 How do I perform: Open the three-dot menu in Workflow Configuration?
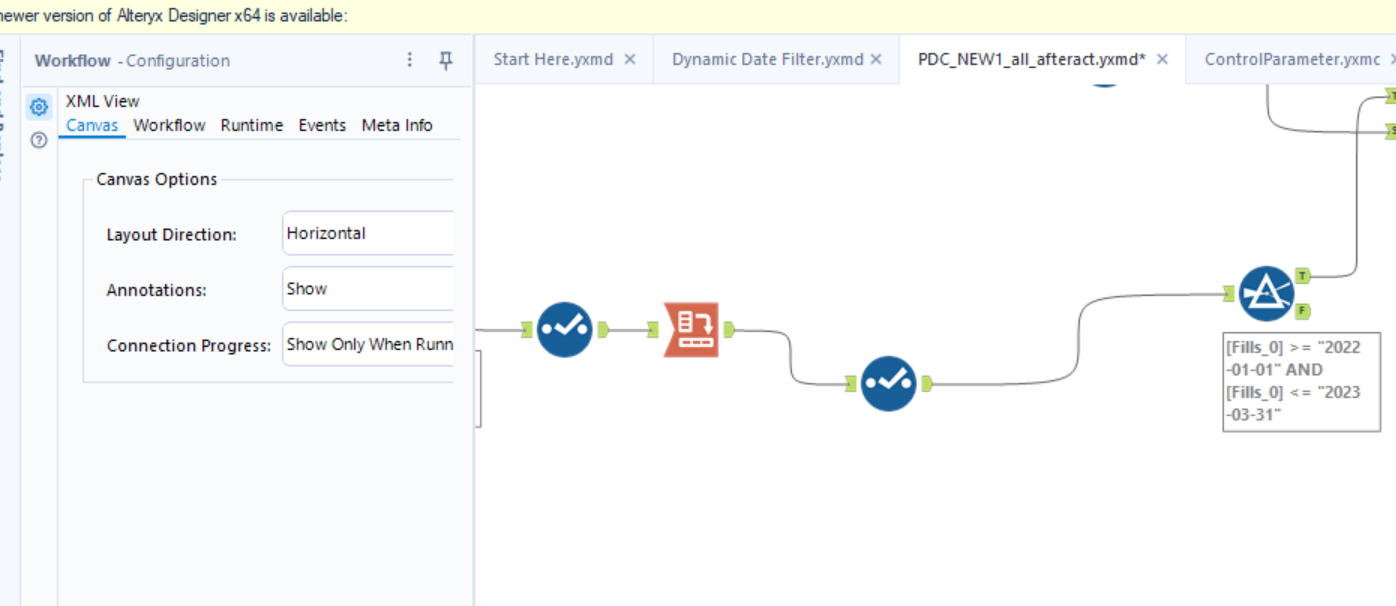(x=409, y=60)
